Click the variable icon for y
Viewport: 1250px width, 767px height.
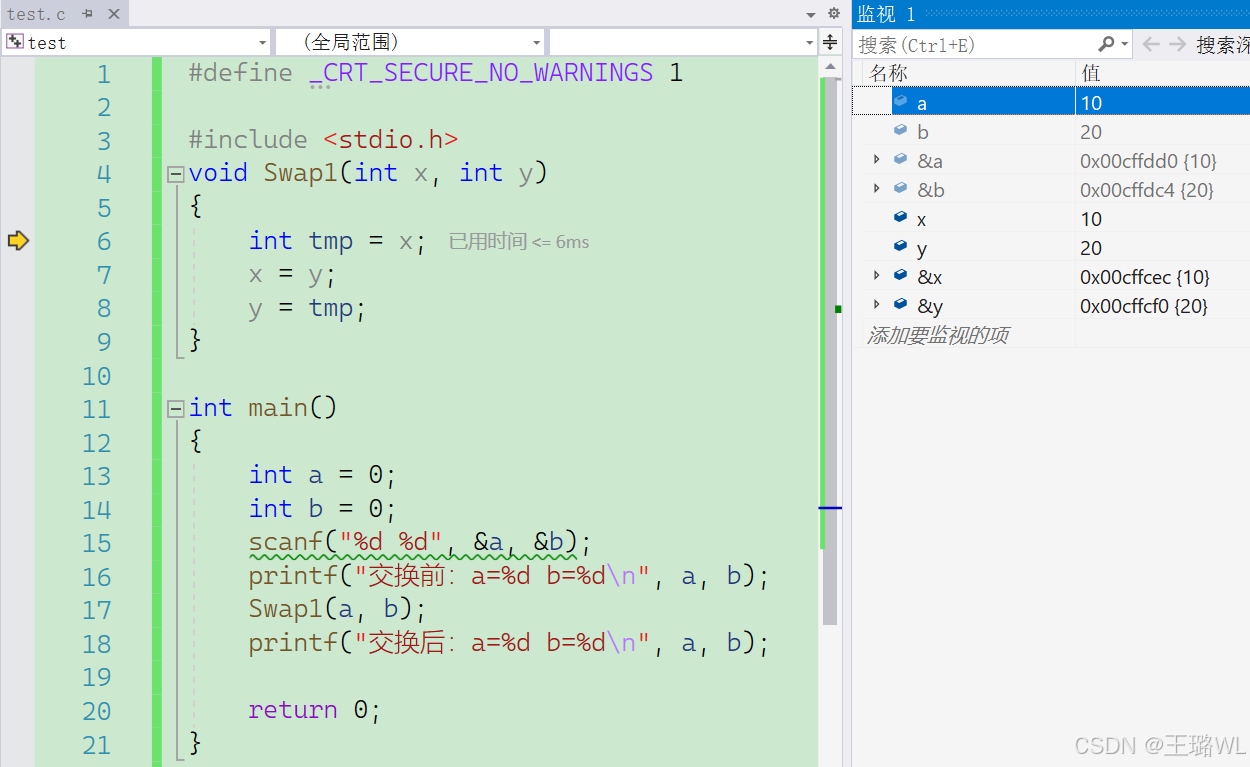pyautogui.click(x=901, y=246)
